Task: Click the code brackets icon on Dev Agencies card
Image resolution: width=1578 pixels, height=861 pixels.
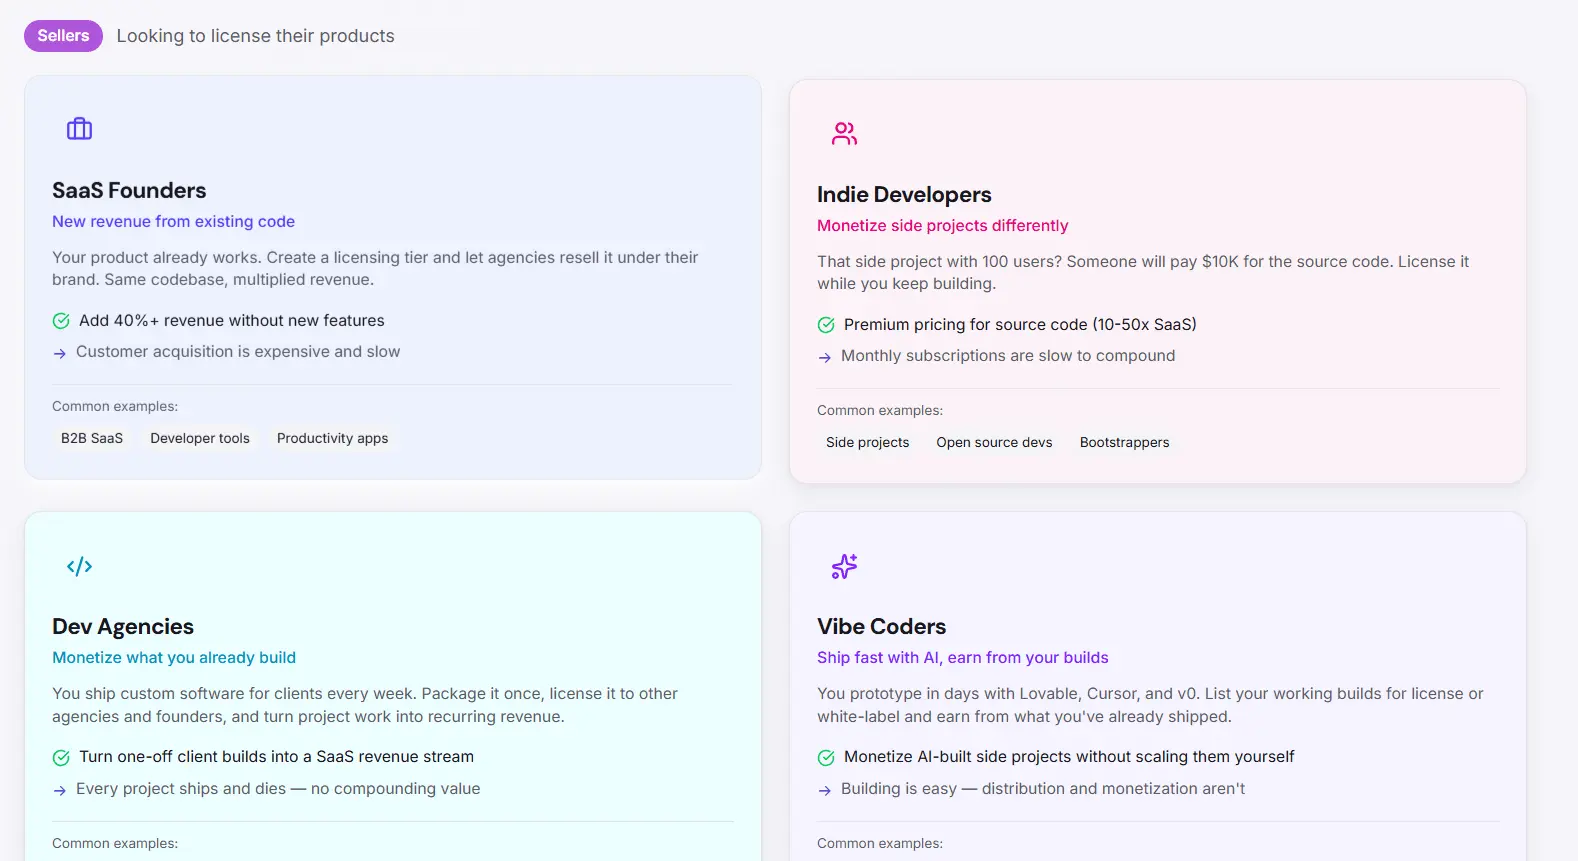Action: pyautogui.click(x=79, y=566)
